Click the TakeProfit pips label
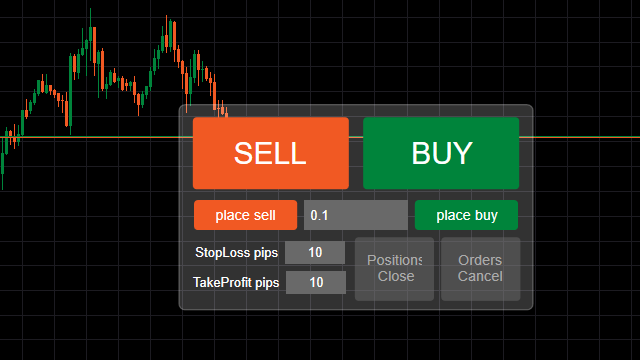The width and height of the screenshot is (640, 360). tap(236, 282)
